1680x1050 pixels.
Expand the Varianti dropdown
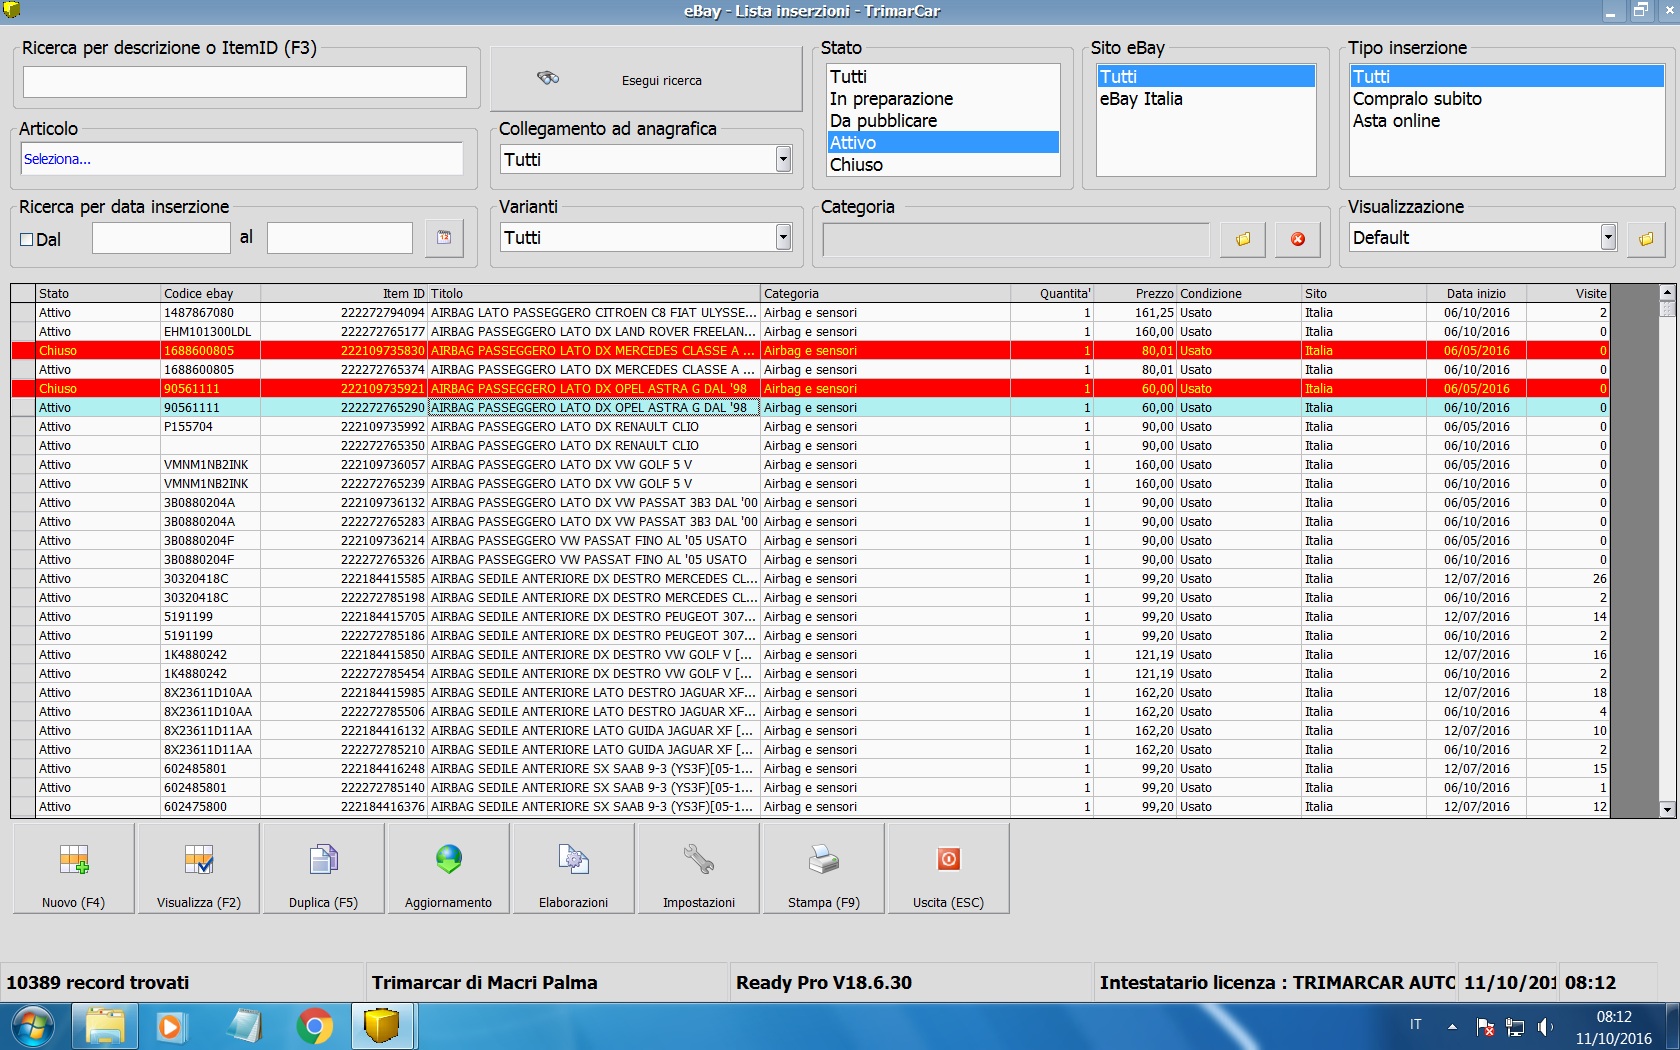coord(783,237)
